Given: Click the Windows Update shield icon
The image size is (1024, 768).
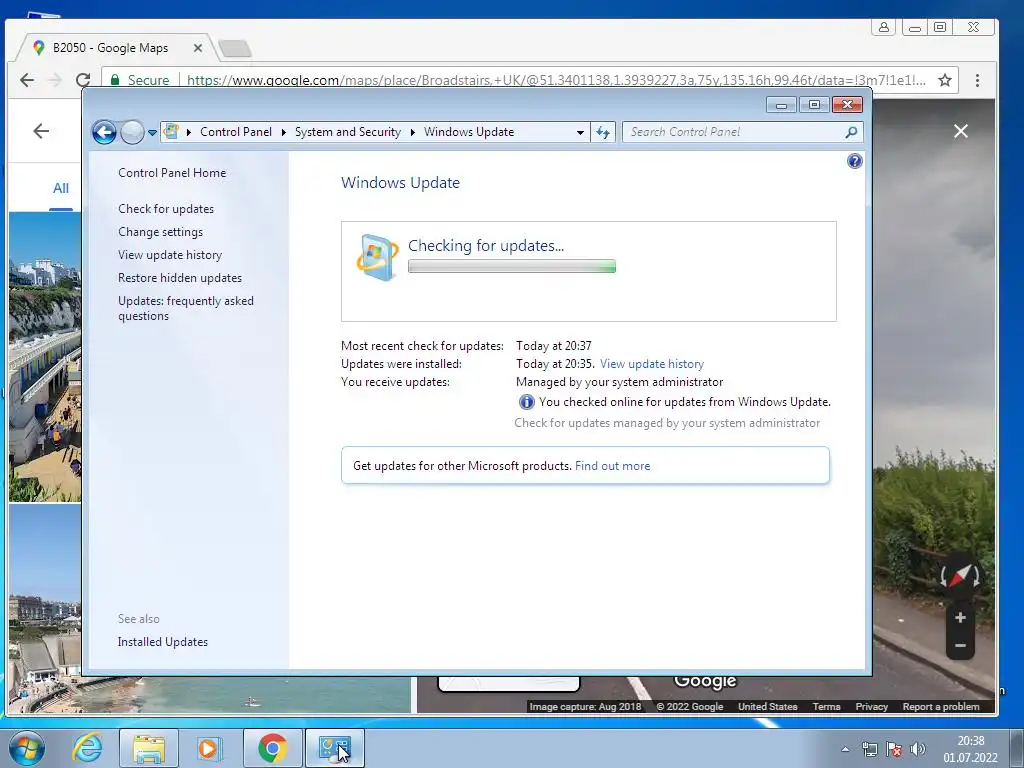Looking at the screenshot, I should pyautogui.click(x=377, y=257).
